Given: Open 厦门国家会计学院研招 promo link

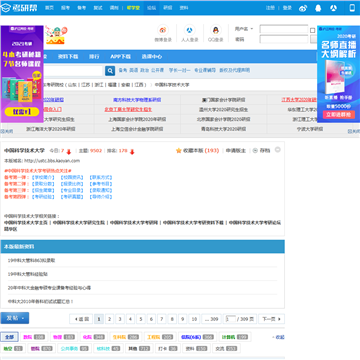Looking at the screenshot, I should pyautogui.click(x=223, y=100).
